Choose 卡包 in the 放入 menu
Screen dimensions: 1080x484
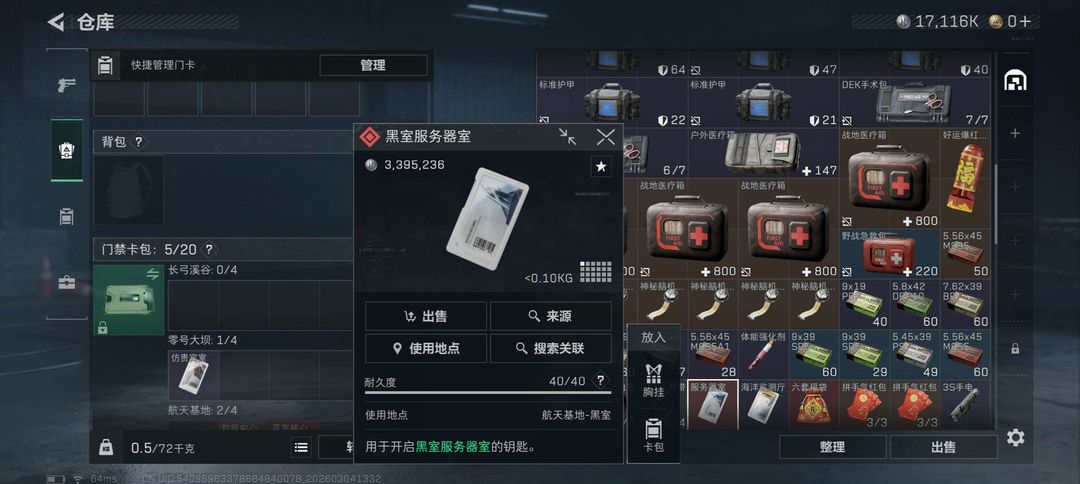pos(653,437)
